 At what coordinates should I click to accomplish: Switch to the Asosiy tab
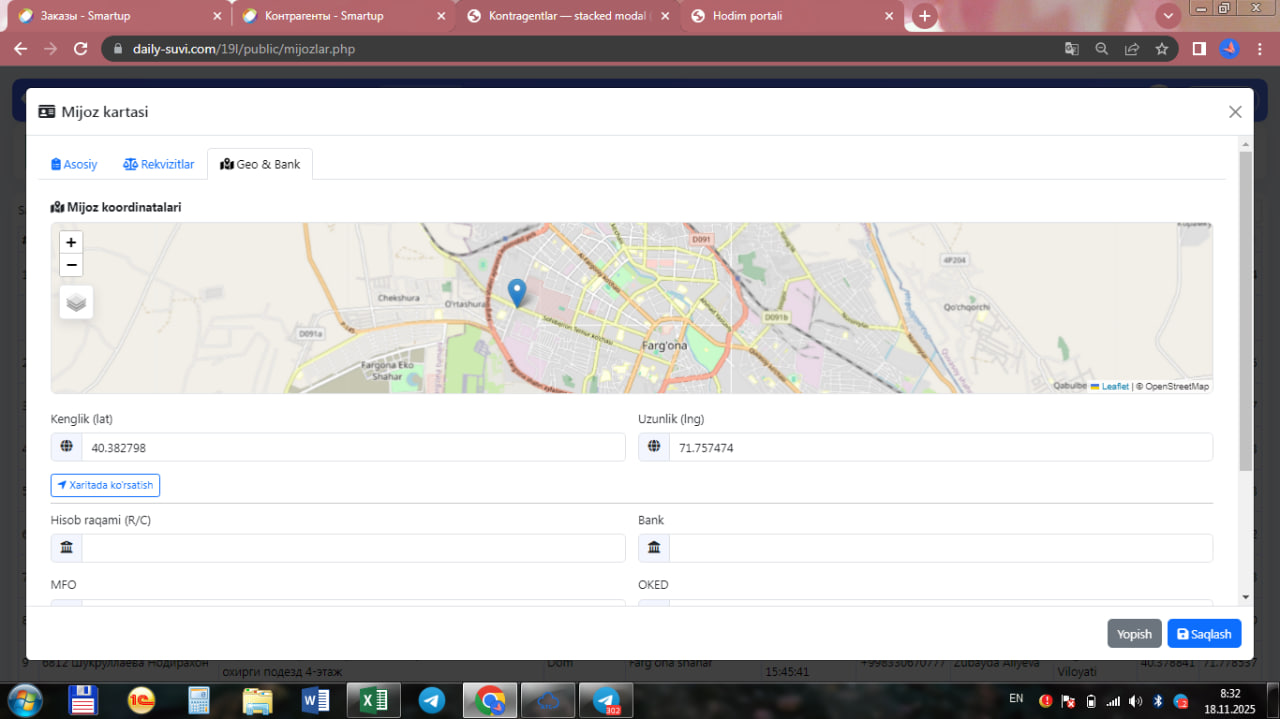pos(75,164)
